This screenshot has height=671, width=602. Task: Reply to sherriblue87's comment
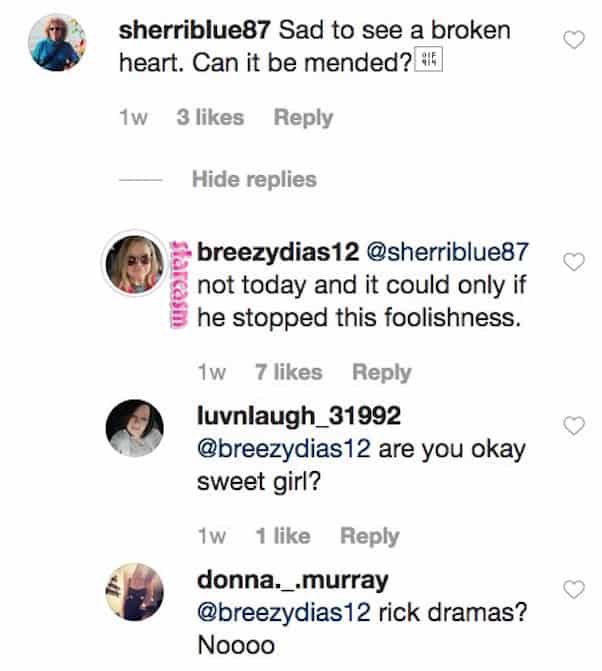303,117
